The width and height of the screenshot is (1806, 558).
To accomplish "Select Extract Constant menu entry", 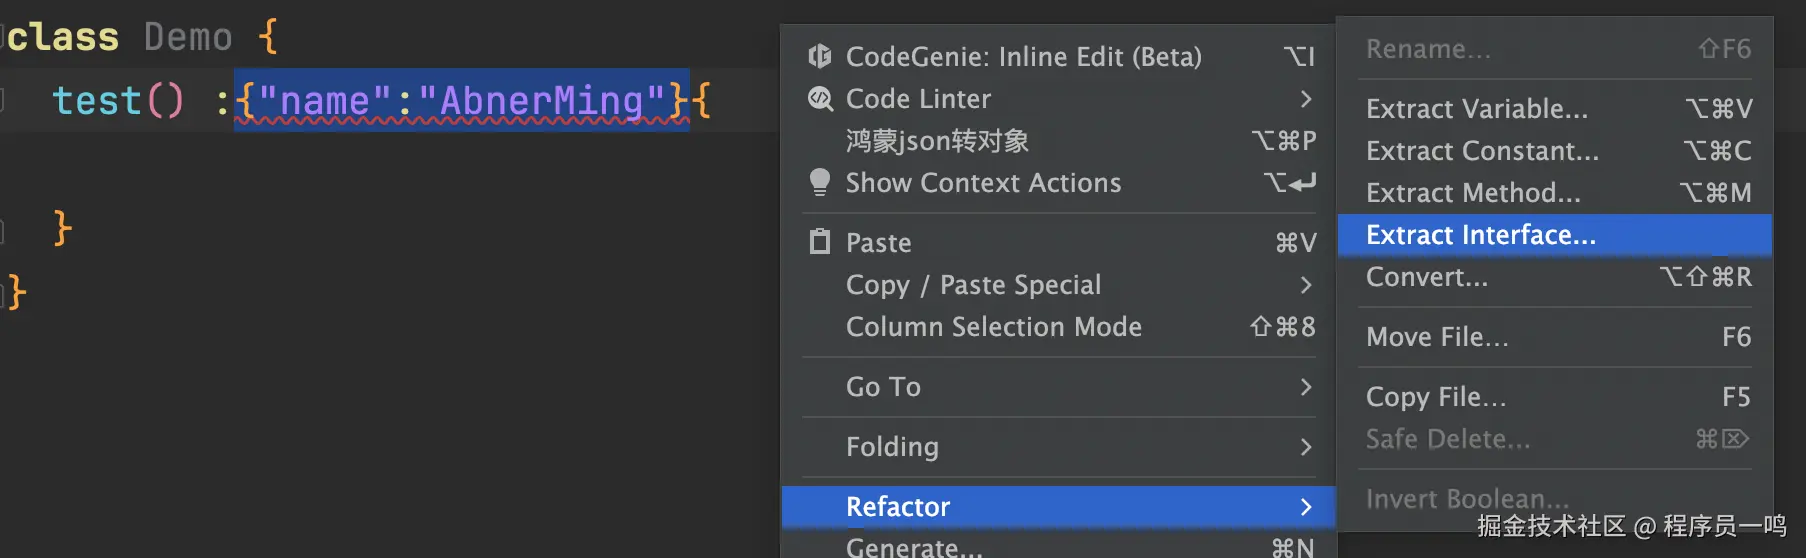I will tap(1482, 151).
